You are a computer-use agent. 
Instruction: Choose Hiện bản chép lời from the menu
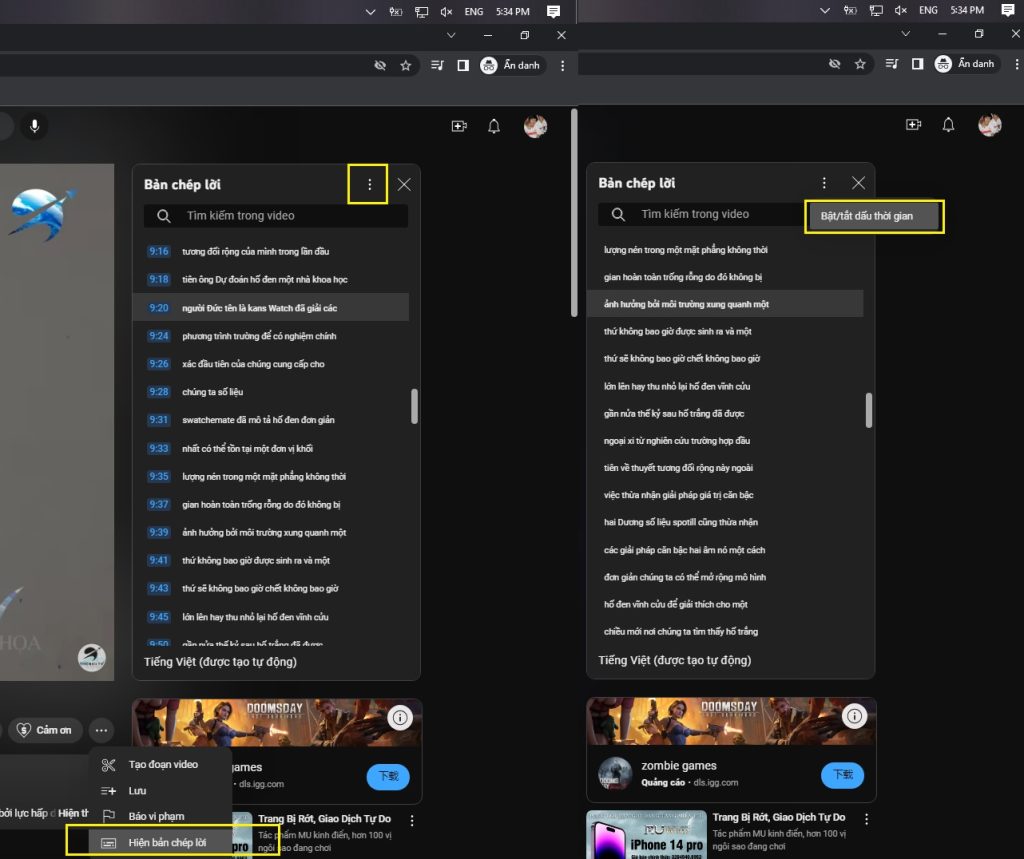click(170, 841)
